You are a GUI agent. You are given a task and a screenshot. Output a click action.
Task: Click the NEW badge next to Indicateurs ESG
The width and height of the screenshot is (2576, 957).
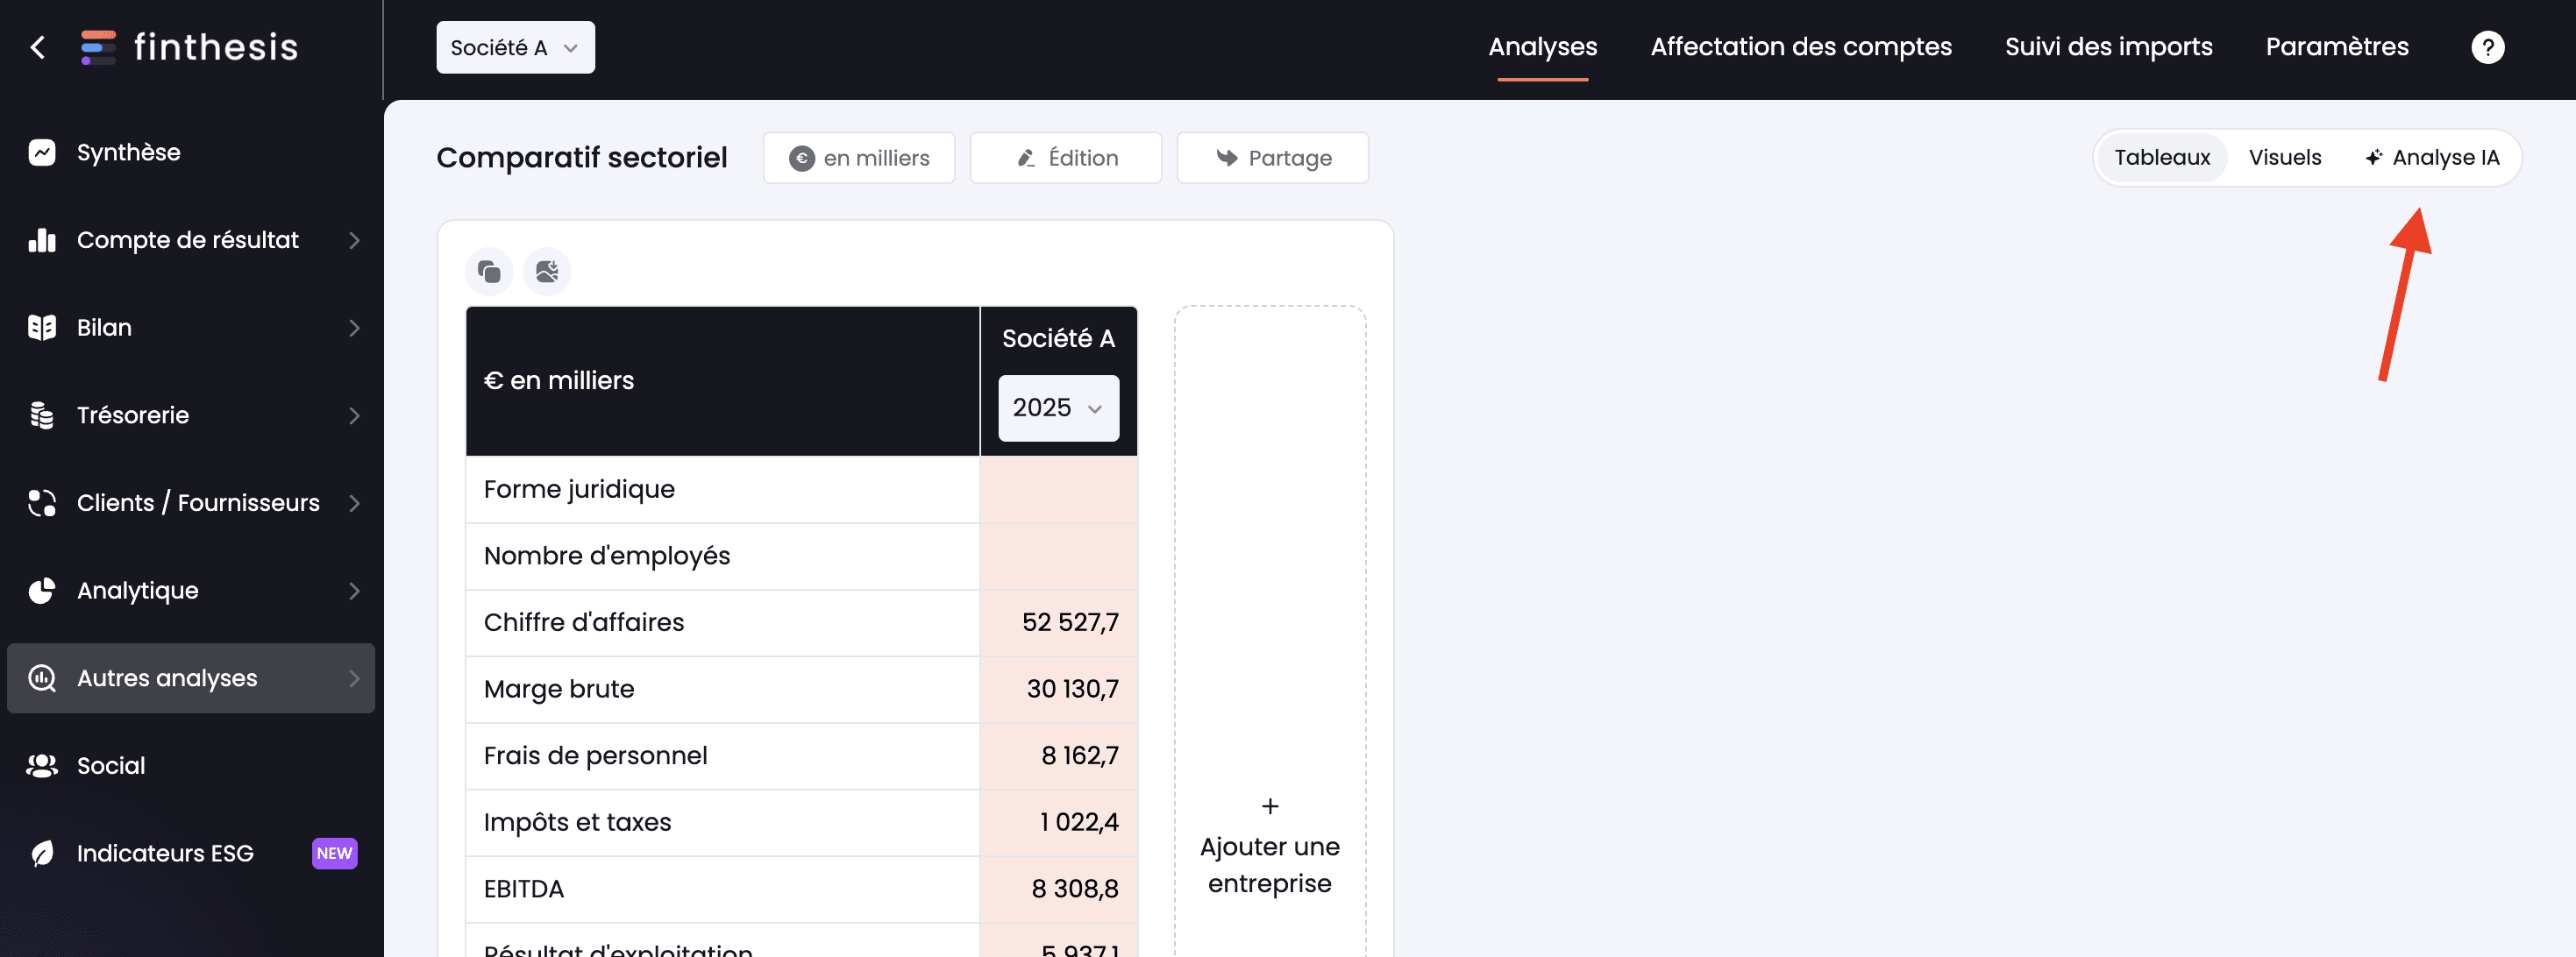click(334, 853)
